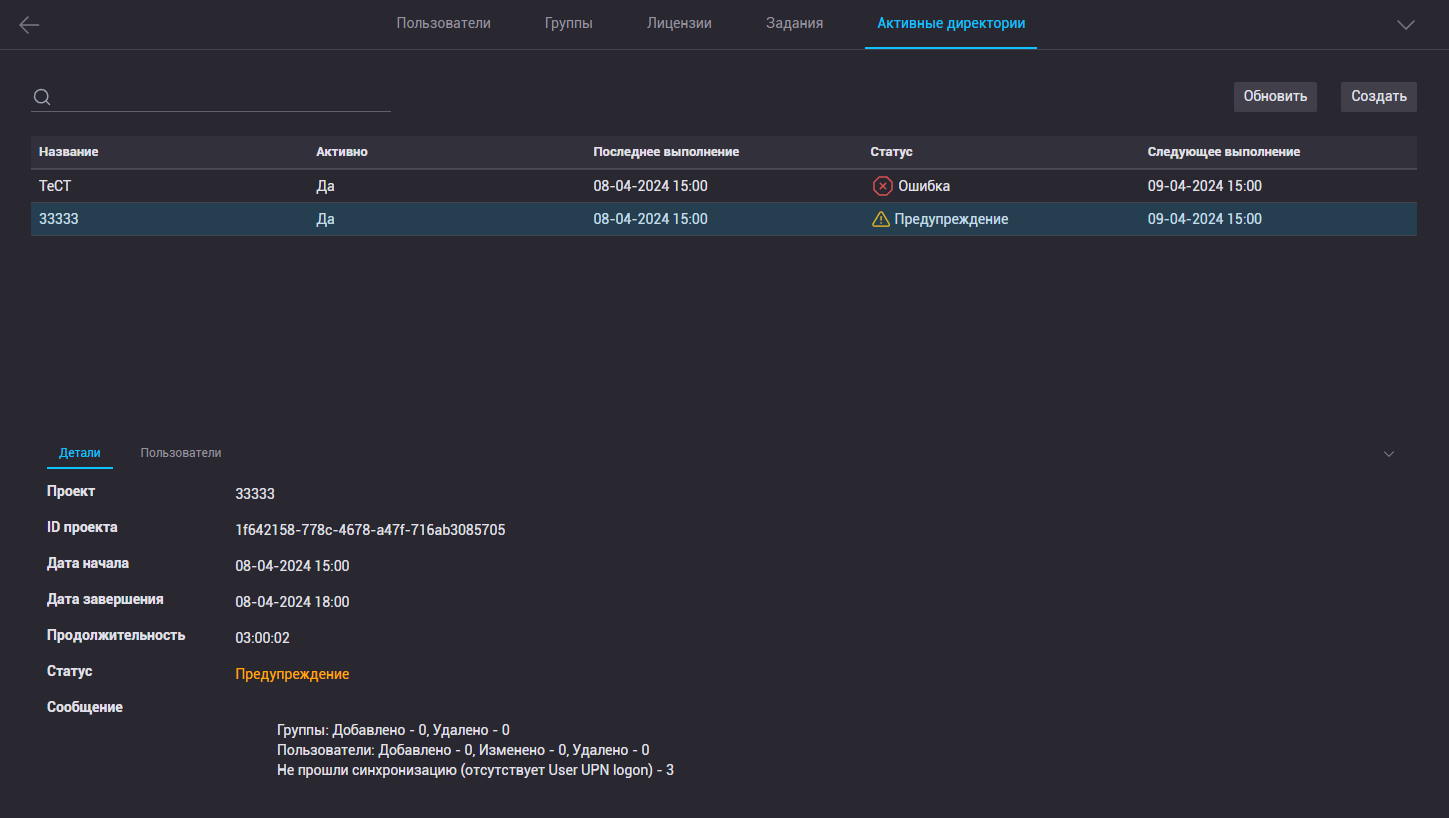Click the project ID value 1f642158-778c
The width and height of the screenshot is (1449, 818).
(370, 530)
